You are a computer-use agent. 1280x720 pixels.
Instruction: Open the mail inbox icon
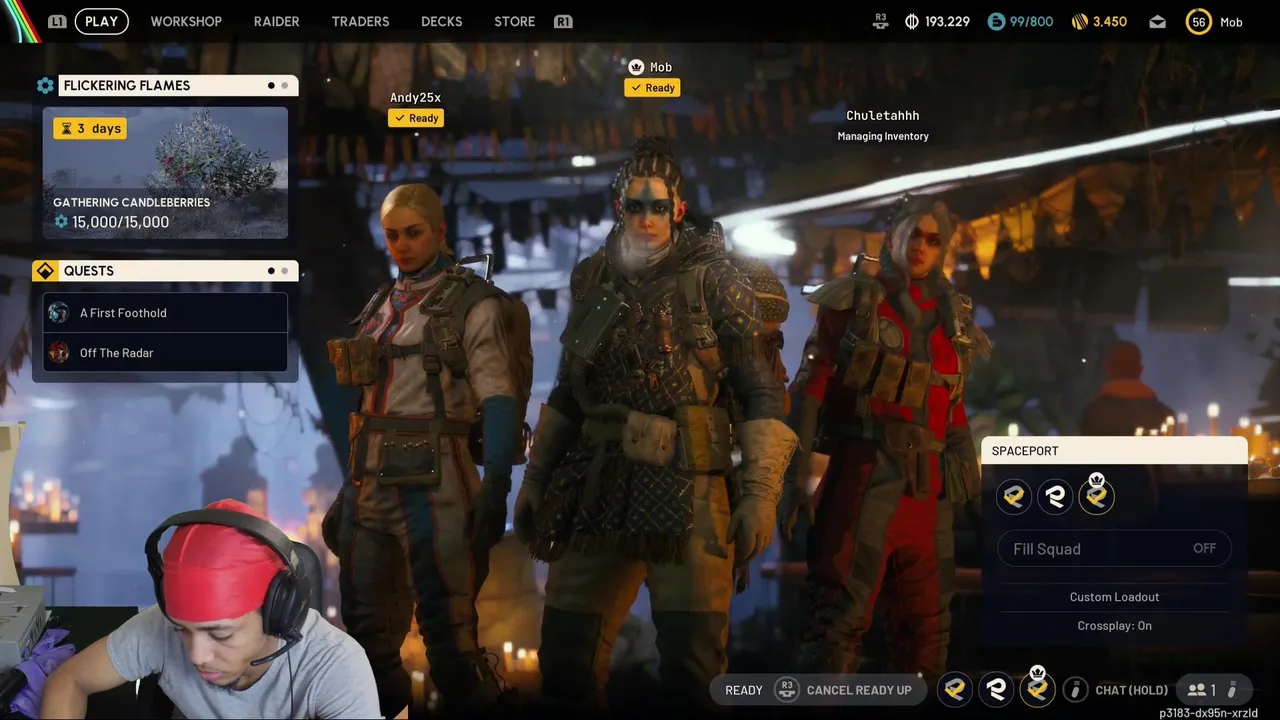coord(1157,21)
